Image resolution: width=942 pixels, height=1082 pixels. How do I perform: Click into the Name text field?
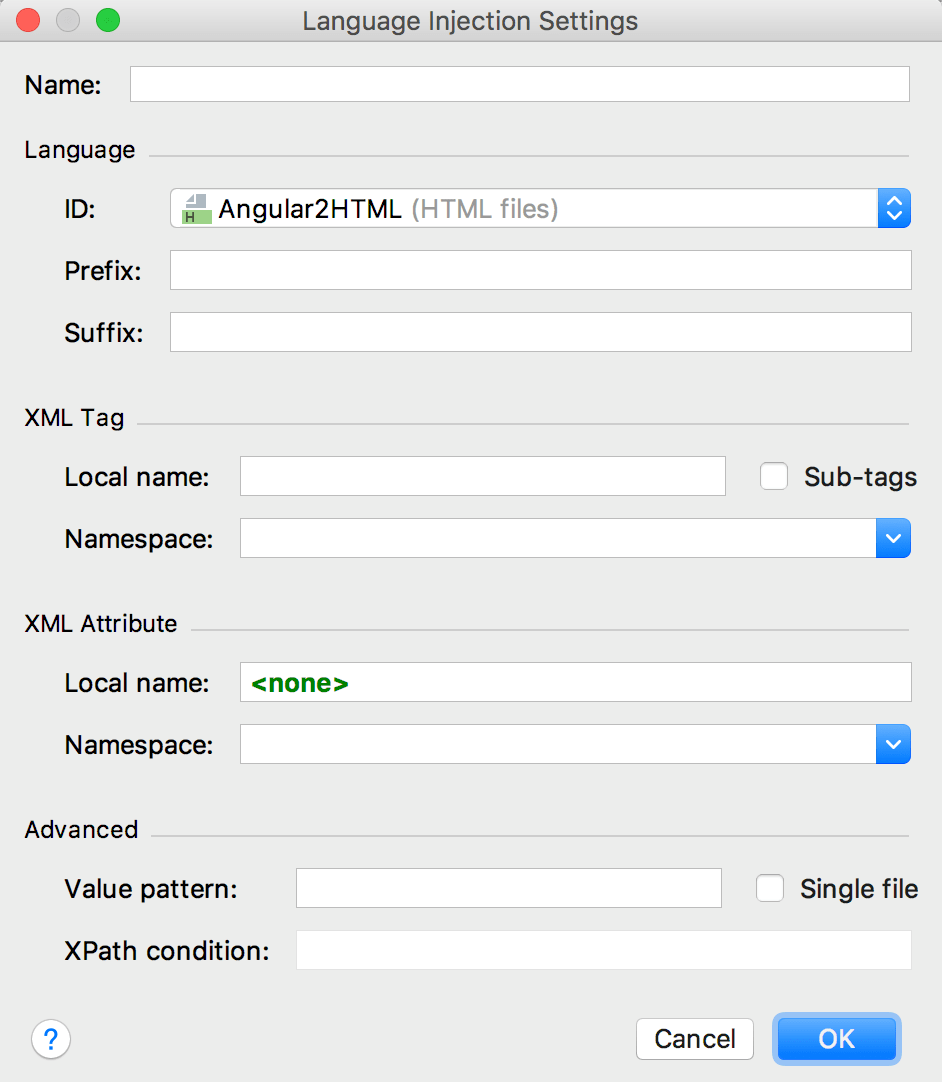pos(520,84)
